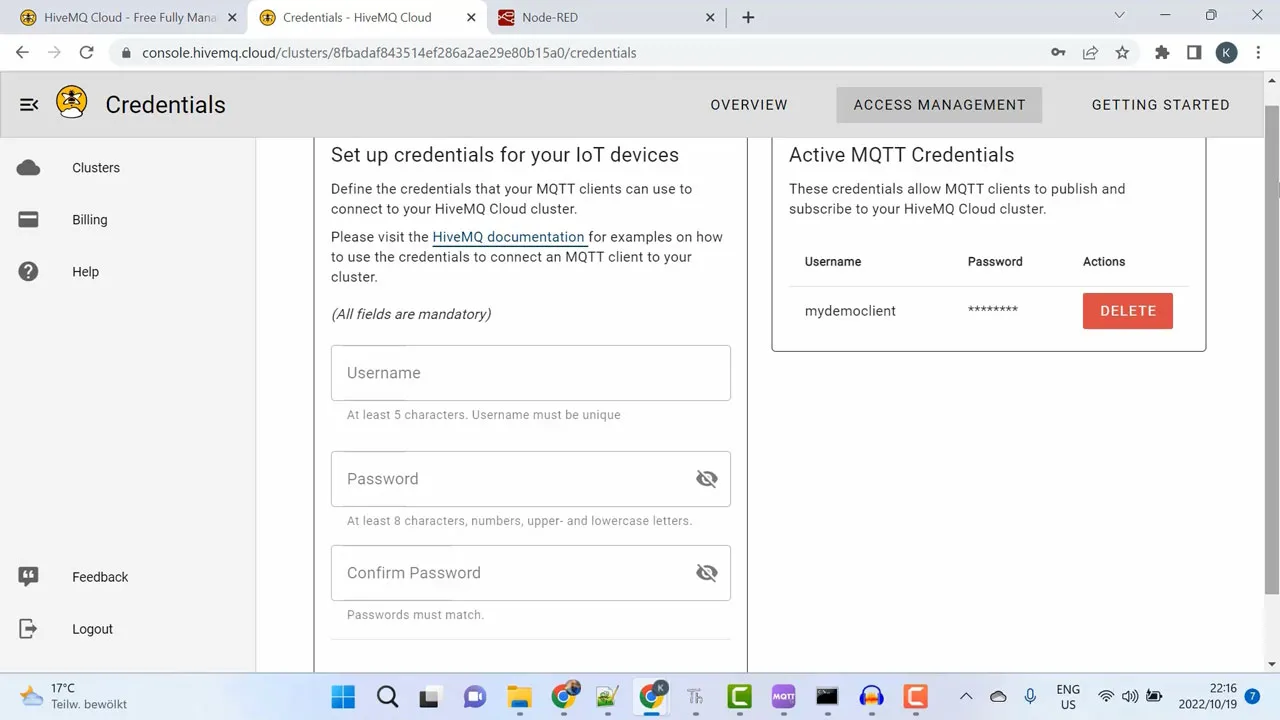Click Logout in the sidebar
The height and width of the screenshot is (720, 1280).
[x=92, y=629]
